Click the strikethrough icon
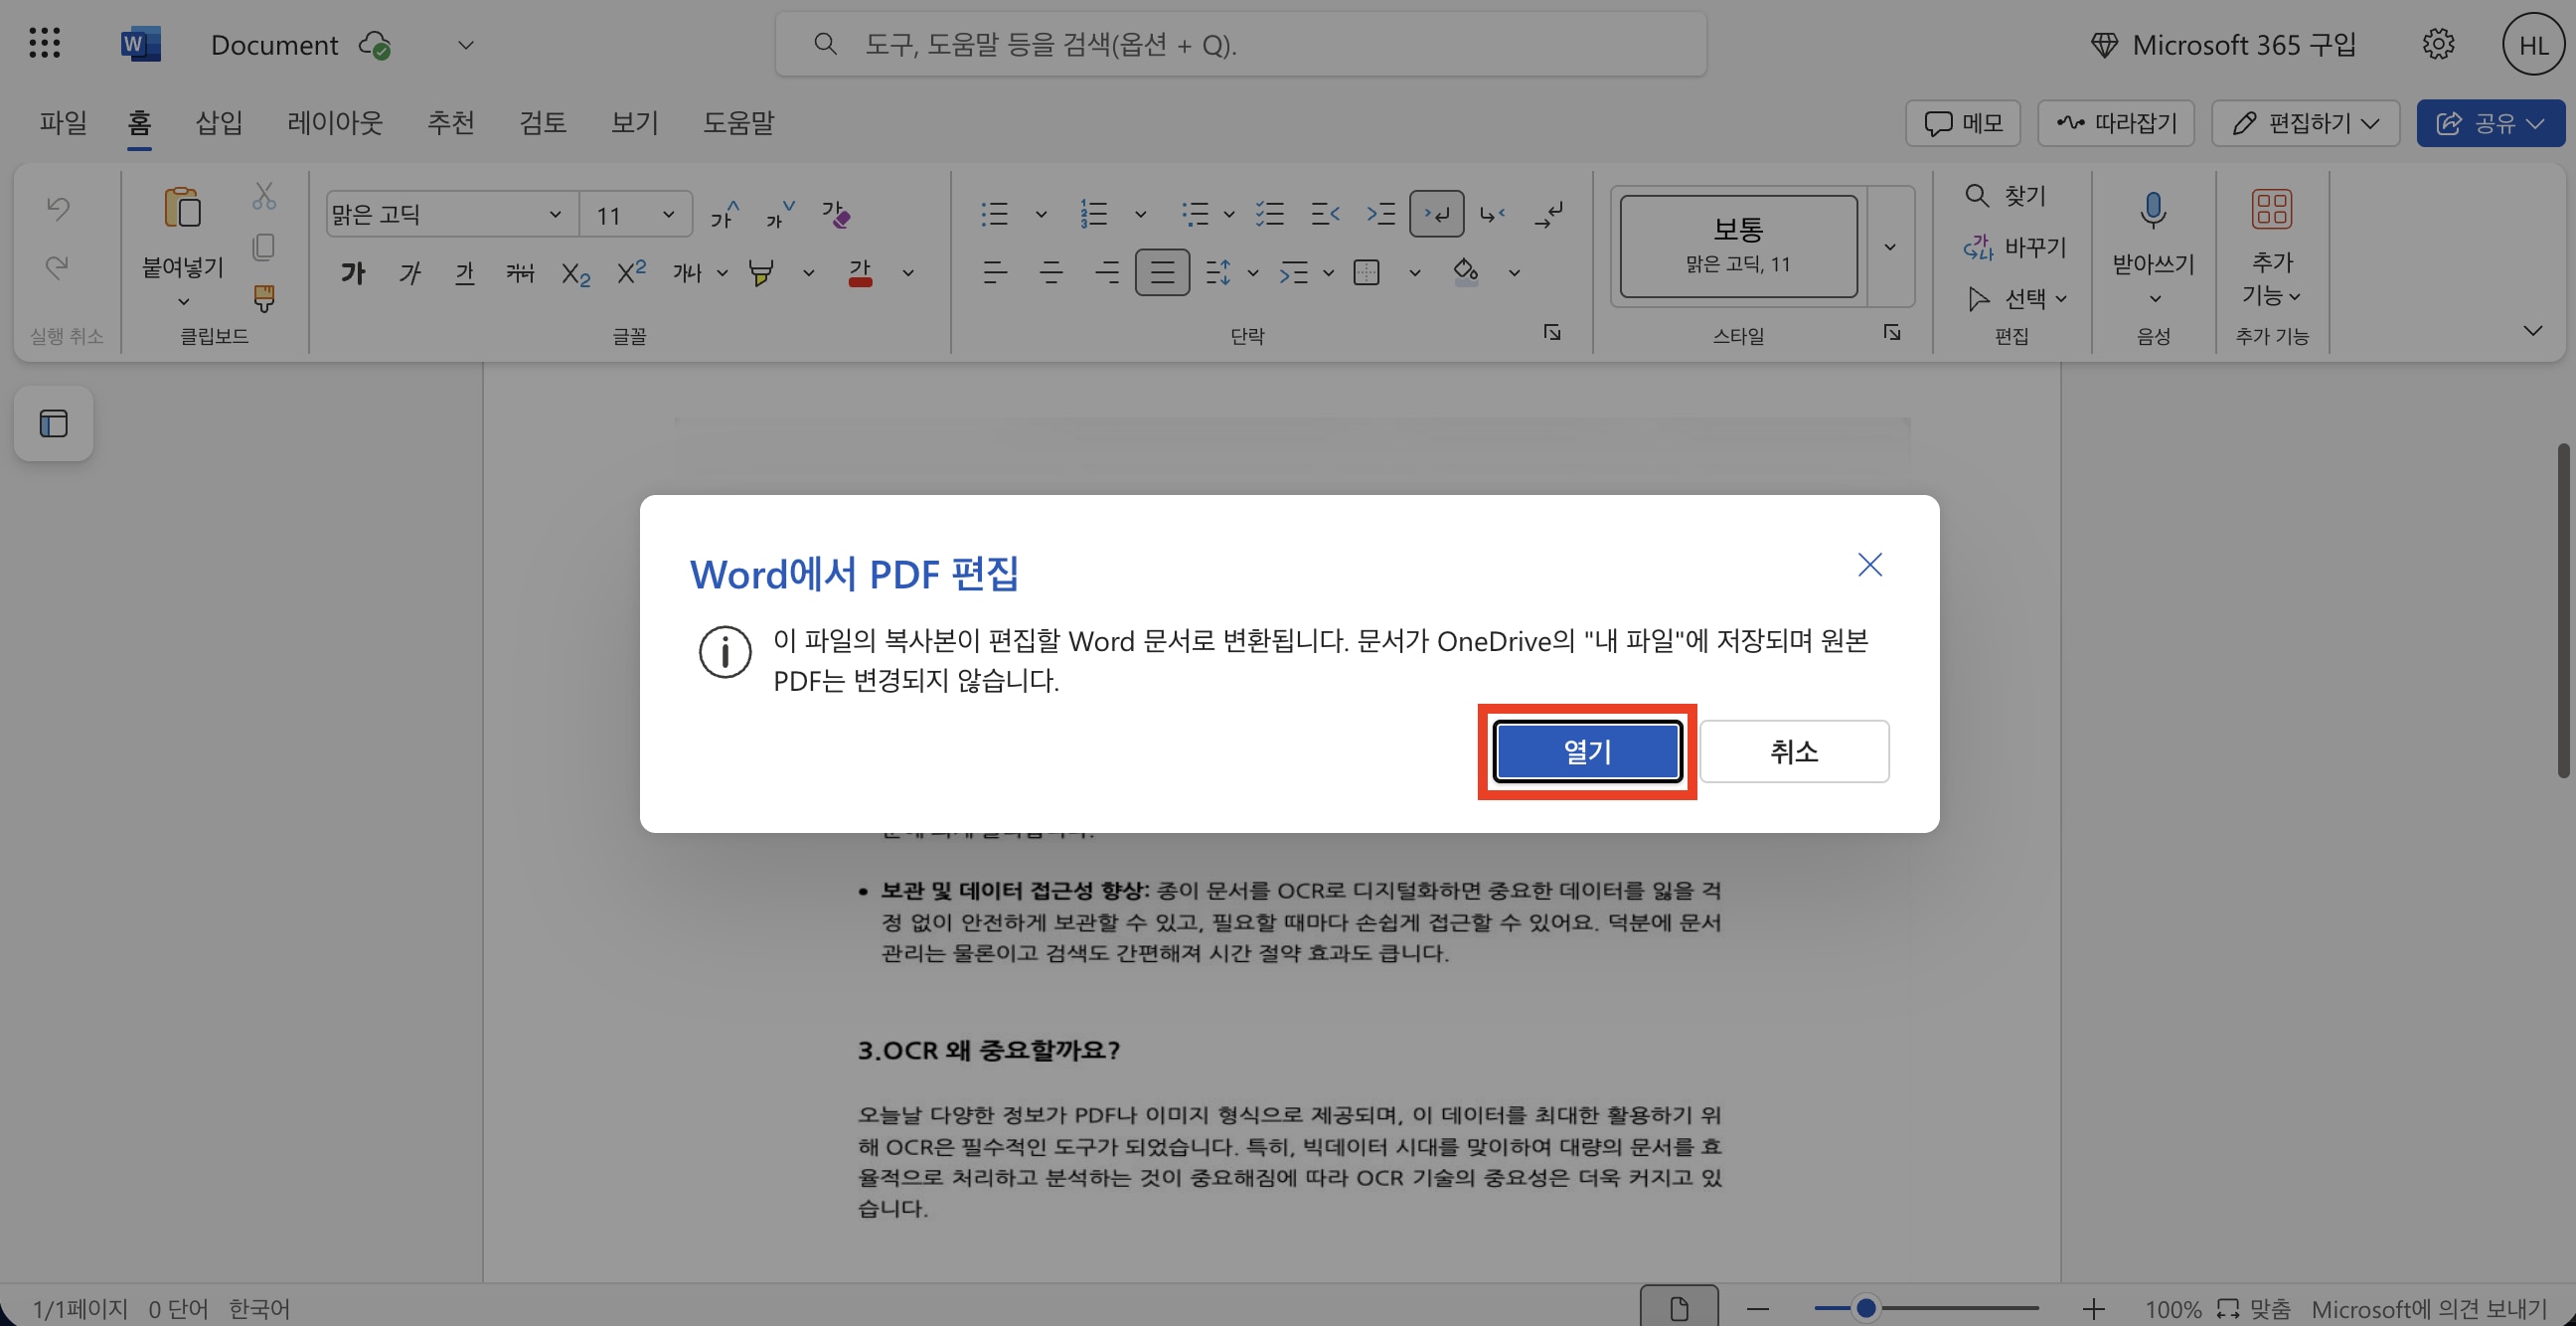The image size is (2576, 1326). coord(519,272)
